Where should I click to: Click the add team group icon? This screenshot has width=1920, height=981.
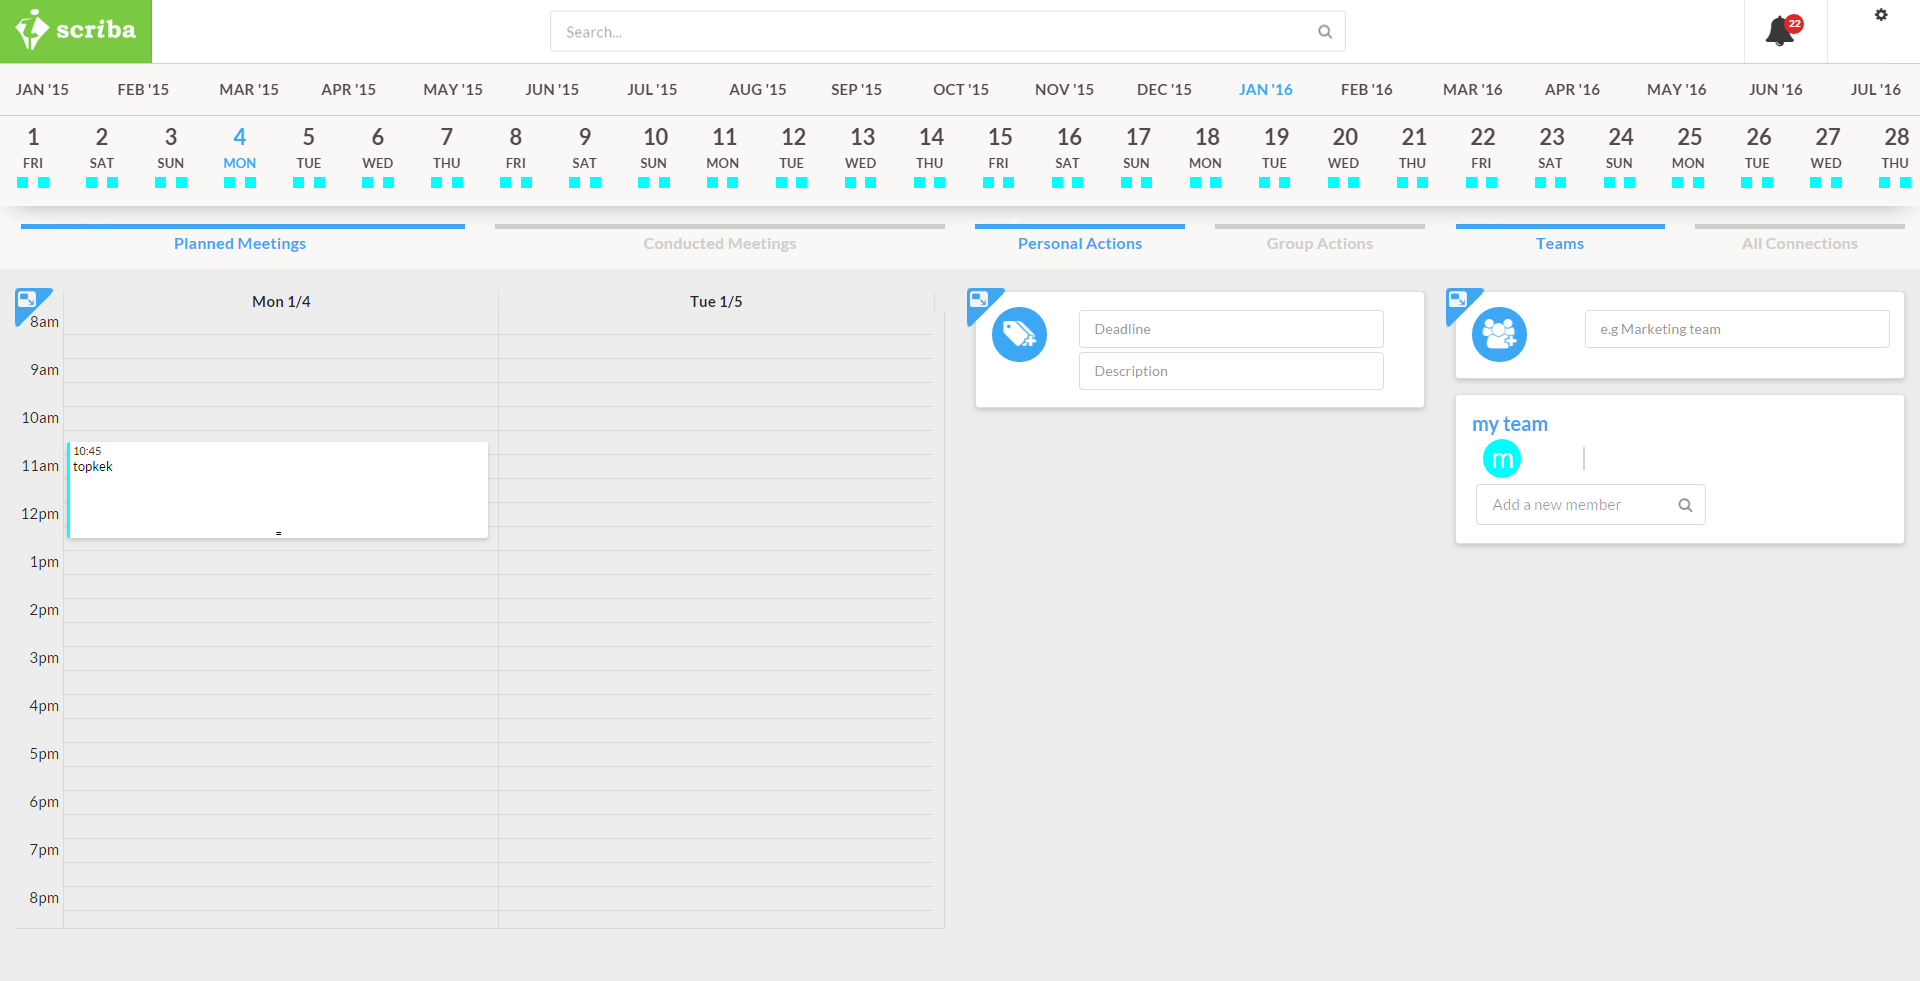tap(1499, 334)
